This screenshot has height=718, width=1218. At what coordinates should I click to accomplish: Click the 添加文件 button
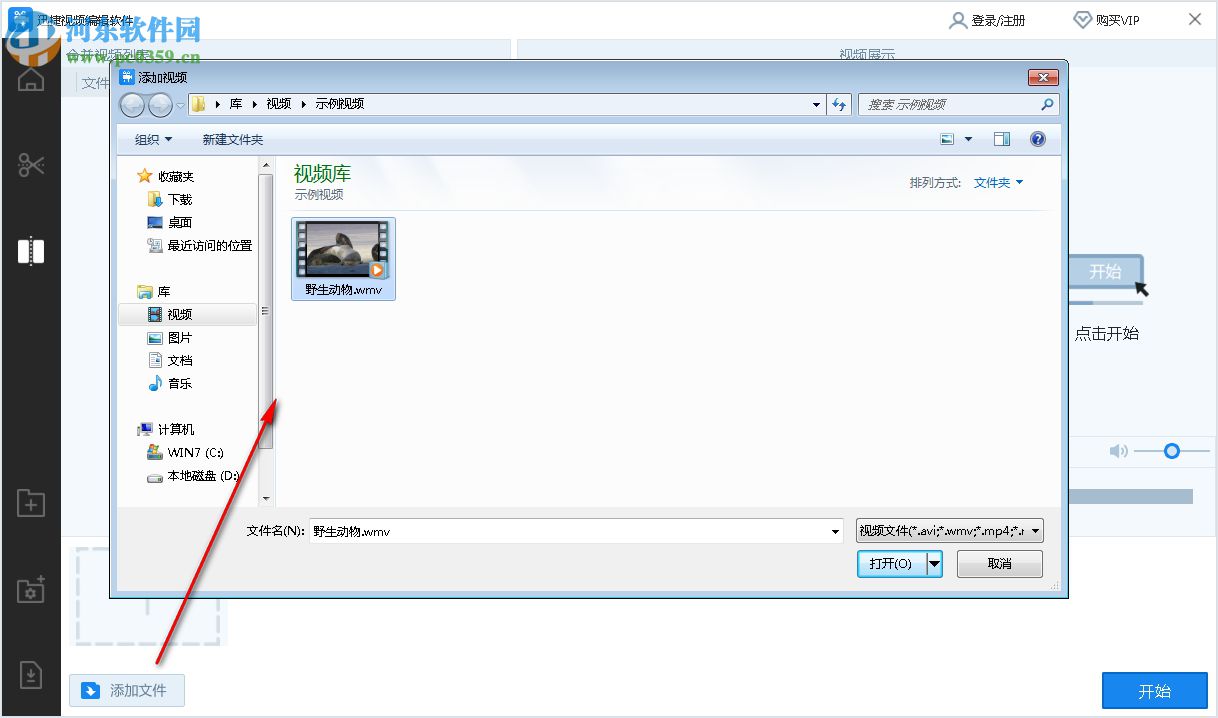point(127,690)
